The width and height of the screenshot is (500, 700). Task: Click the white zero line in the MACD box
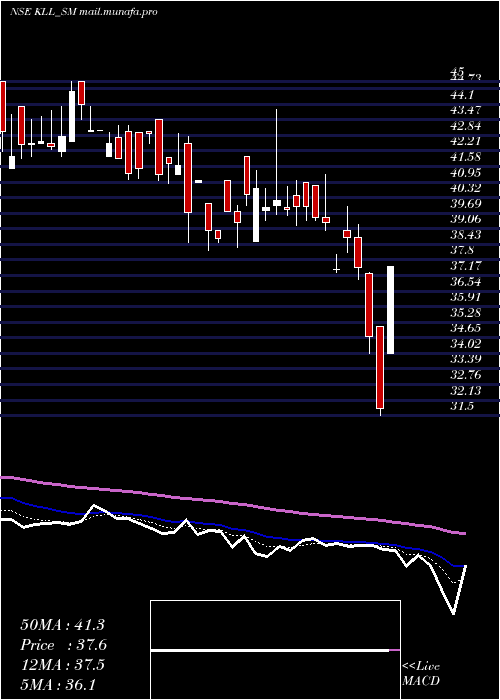coord(270,650)
